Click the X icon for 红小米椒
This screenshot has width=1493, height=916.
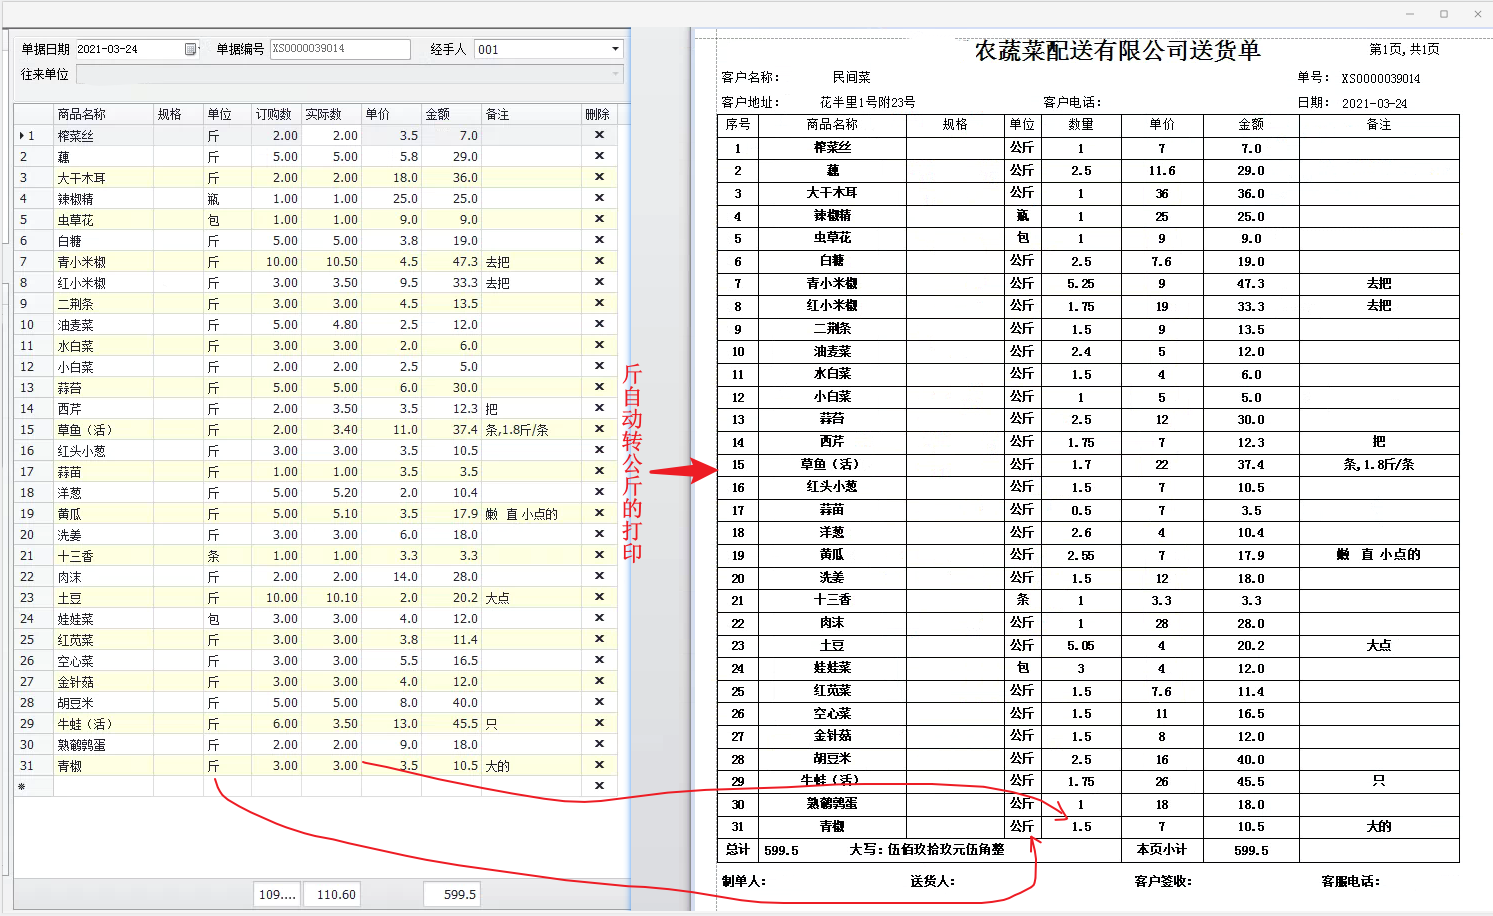pos(599,282)
